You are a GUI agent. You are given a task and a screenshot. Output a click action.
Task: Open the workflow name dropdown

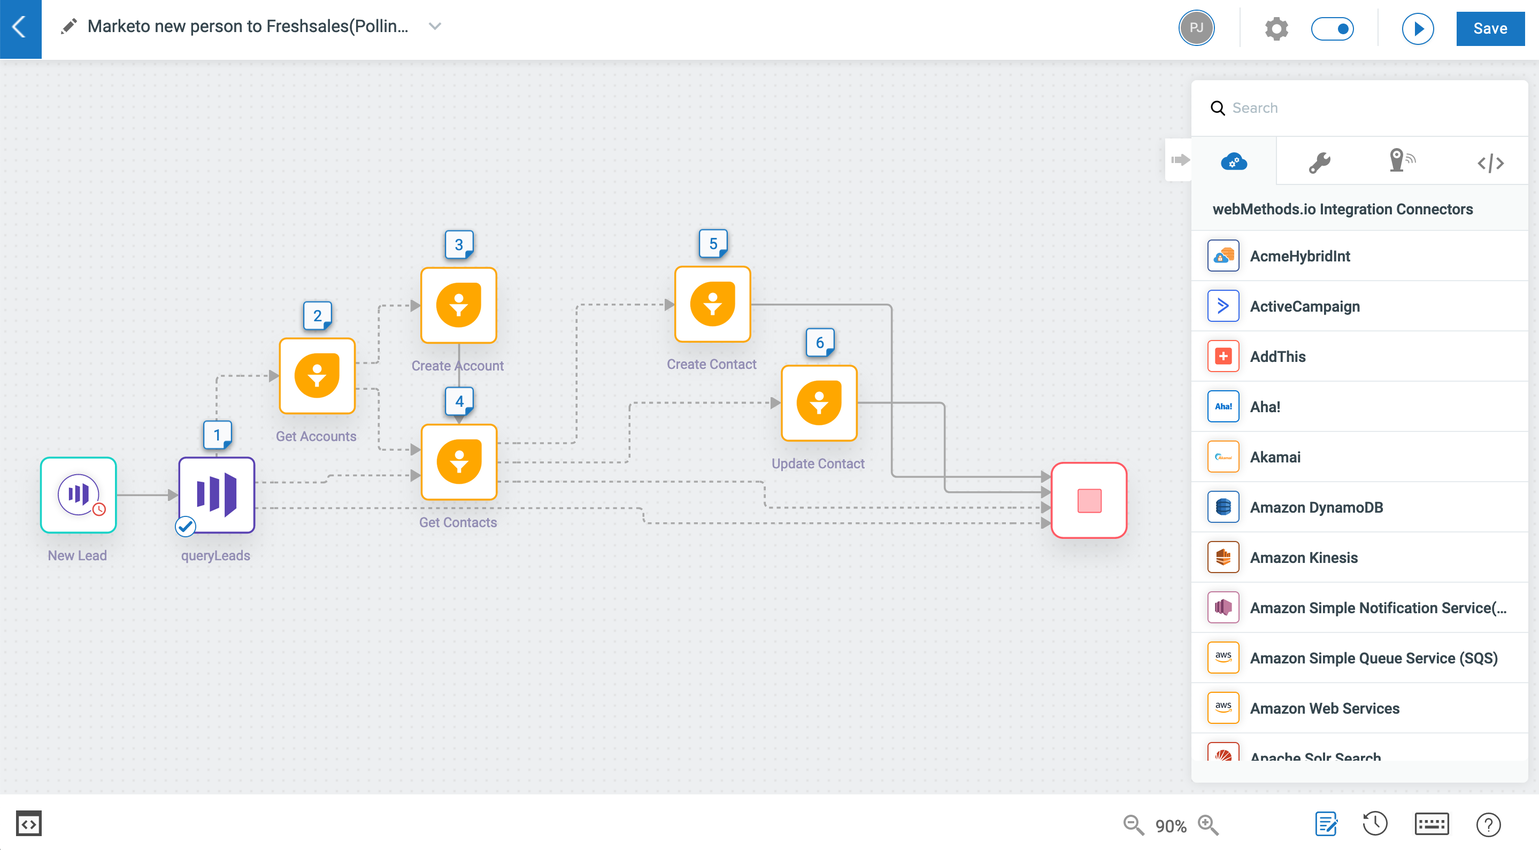(434, 27)
